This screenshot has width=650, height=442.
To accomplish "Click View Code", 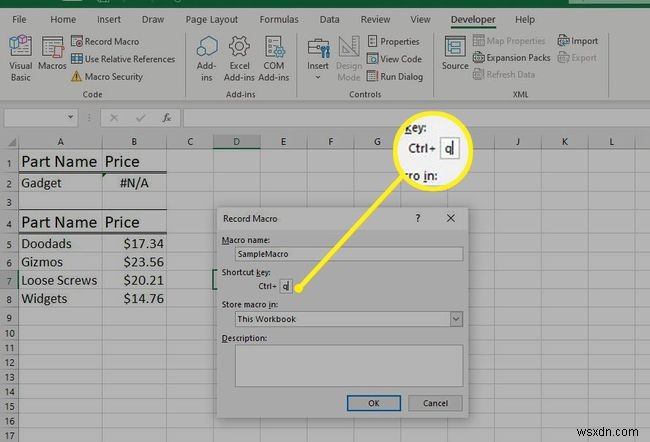I will click(x=394, y=59).
